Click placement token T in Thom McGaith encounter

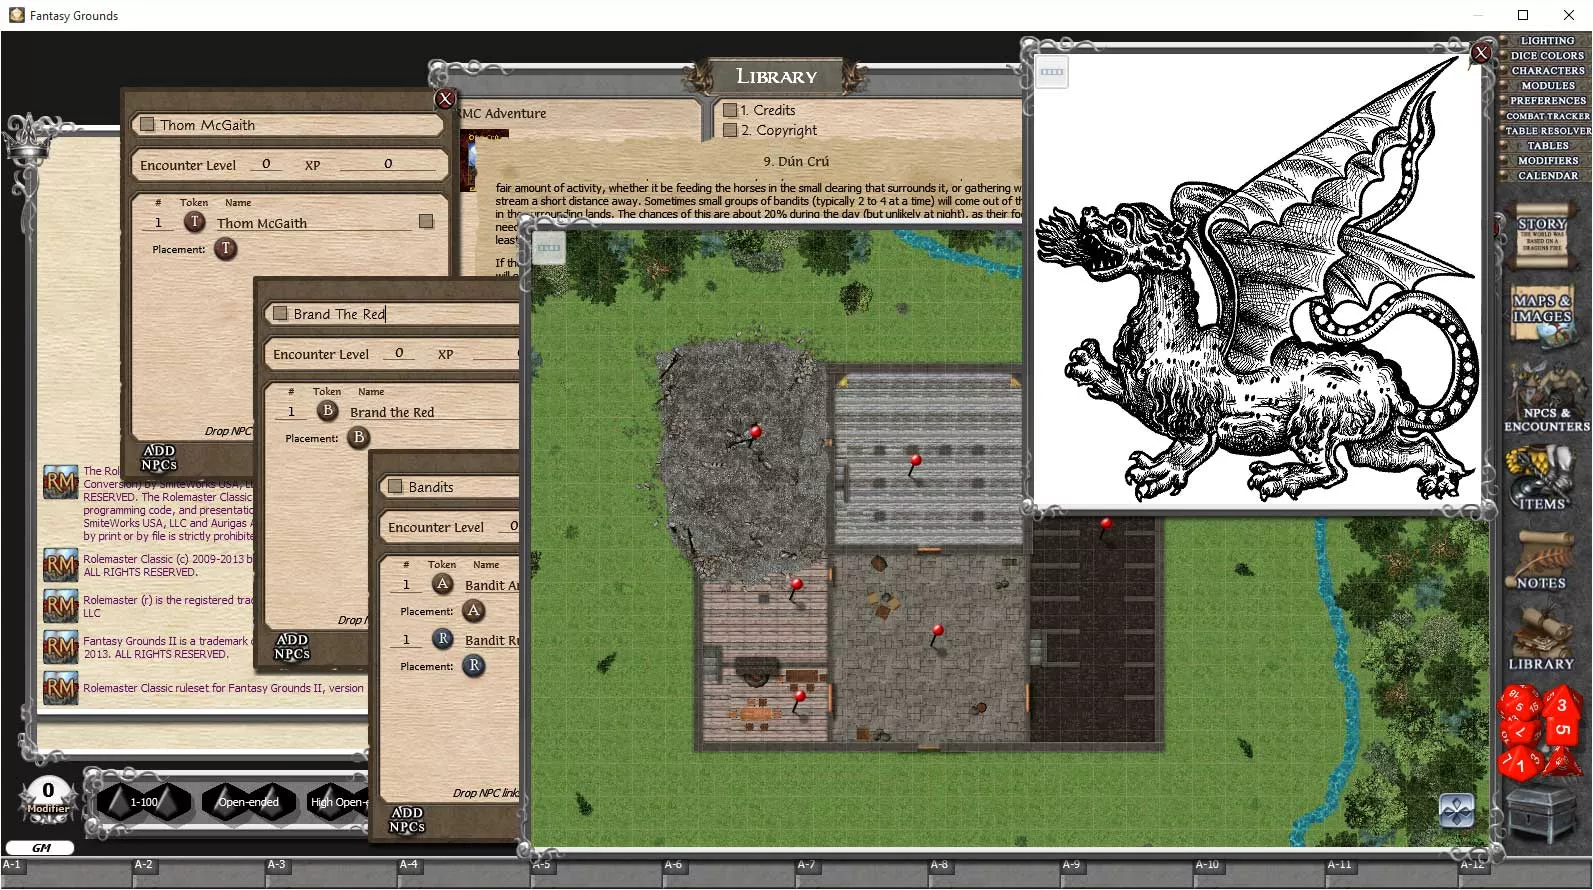[x=226, y=248]
